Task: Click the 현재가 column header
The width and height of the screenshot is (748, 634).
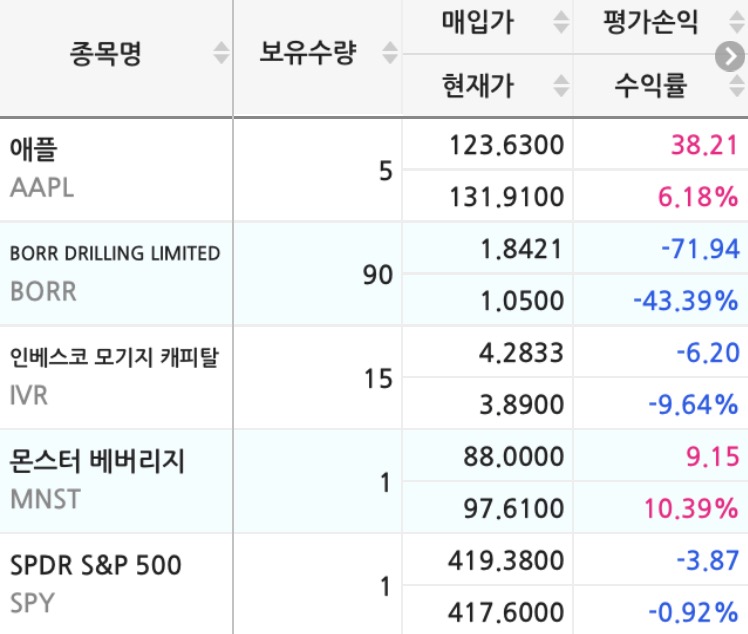Action: (478, 86)
